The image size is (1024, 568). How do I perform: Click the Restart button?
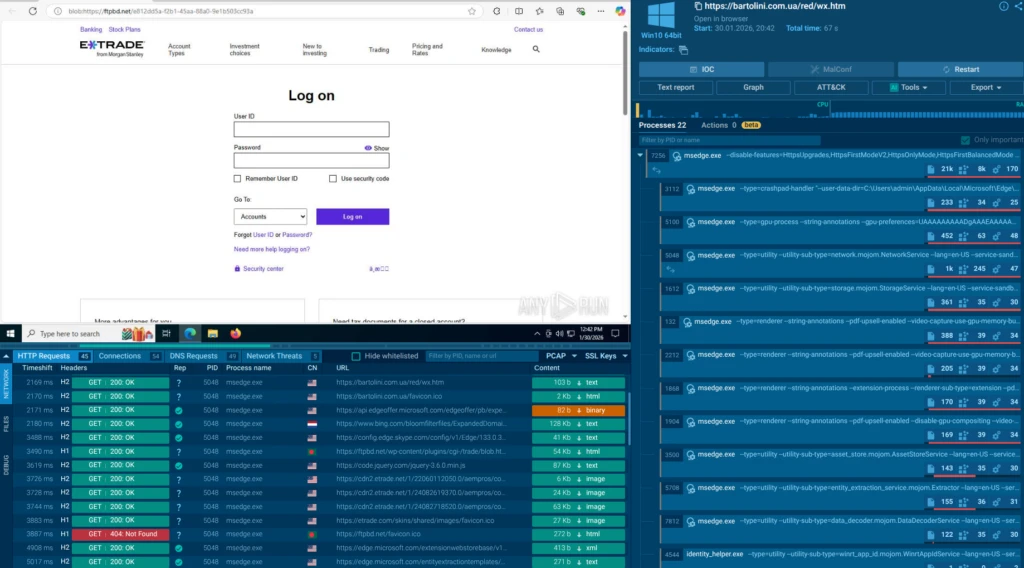pos(960,69)
